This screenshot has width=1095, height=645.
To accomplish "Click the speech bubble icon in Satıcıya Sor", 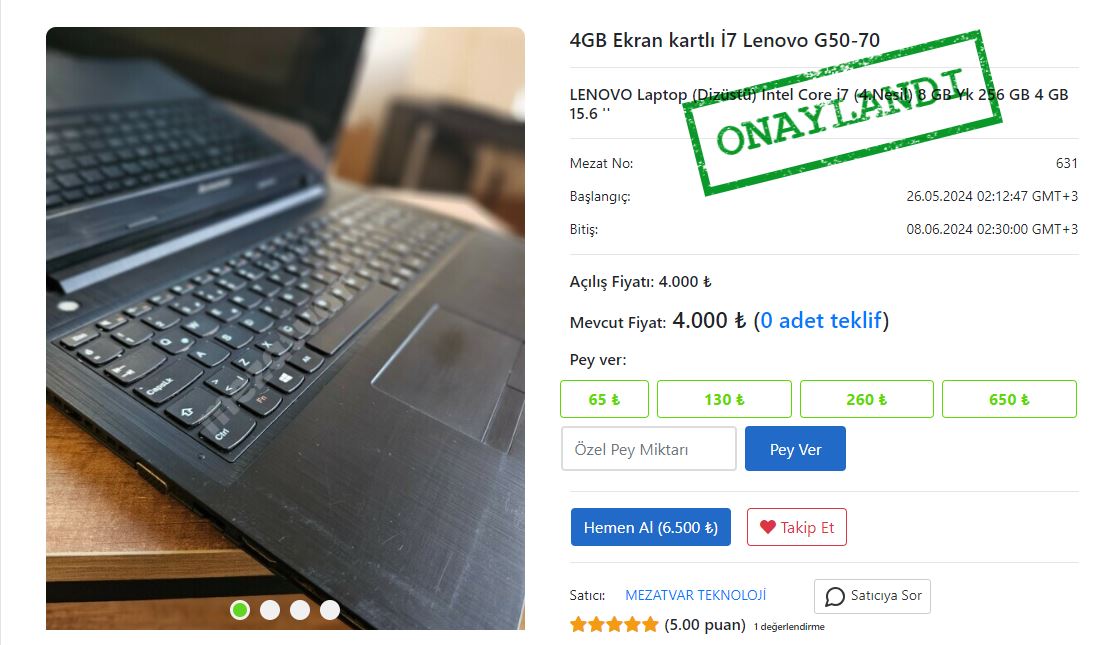I will (835, 596).
